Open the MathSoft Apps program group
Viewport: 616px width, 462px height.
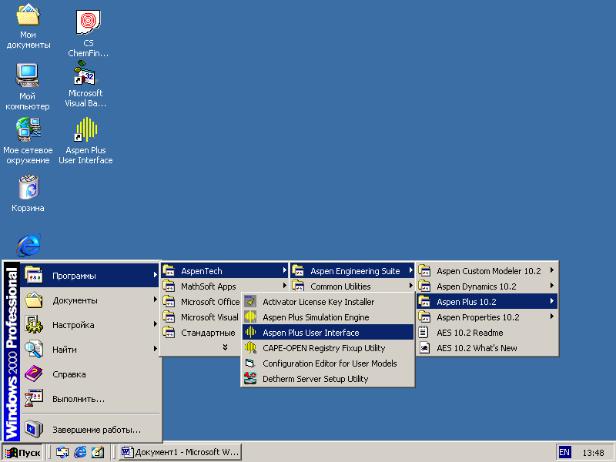click(x=224, y=286)
